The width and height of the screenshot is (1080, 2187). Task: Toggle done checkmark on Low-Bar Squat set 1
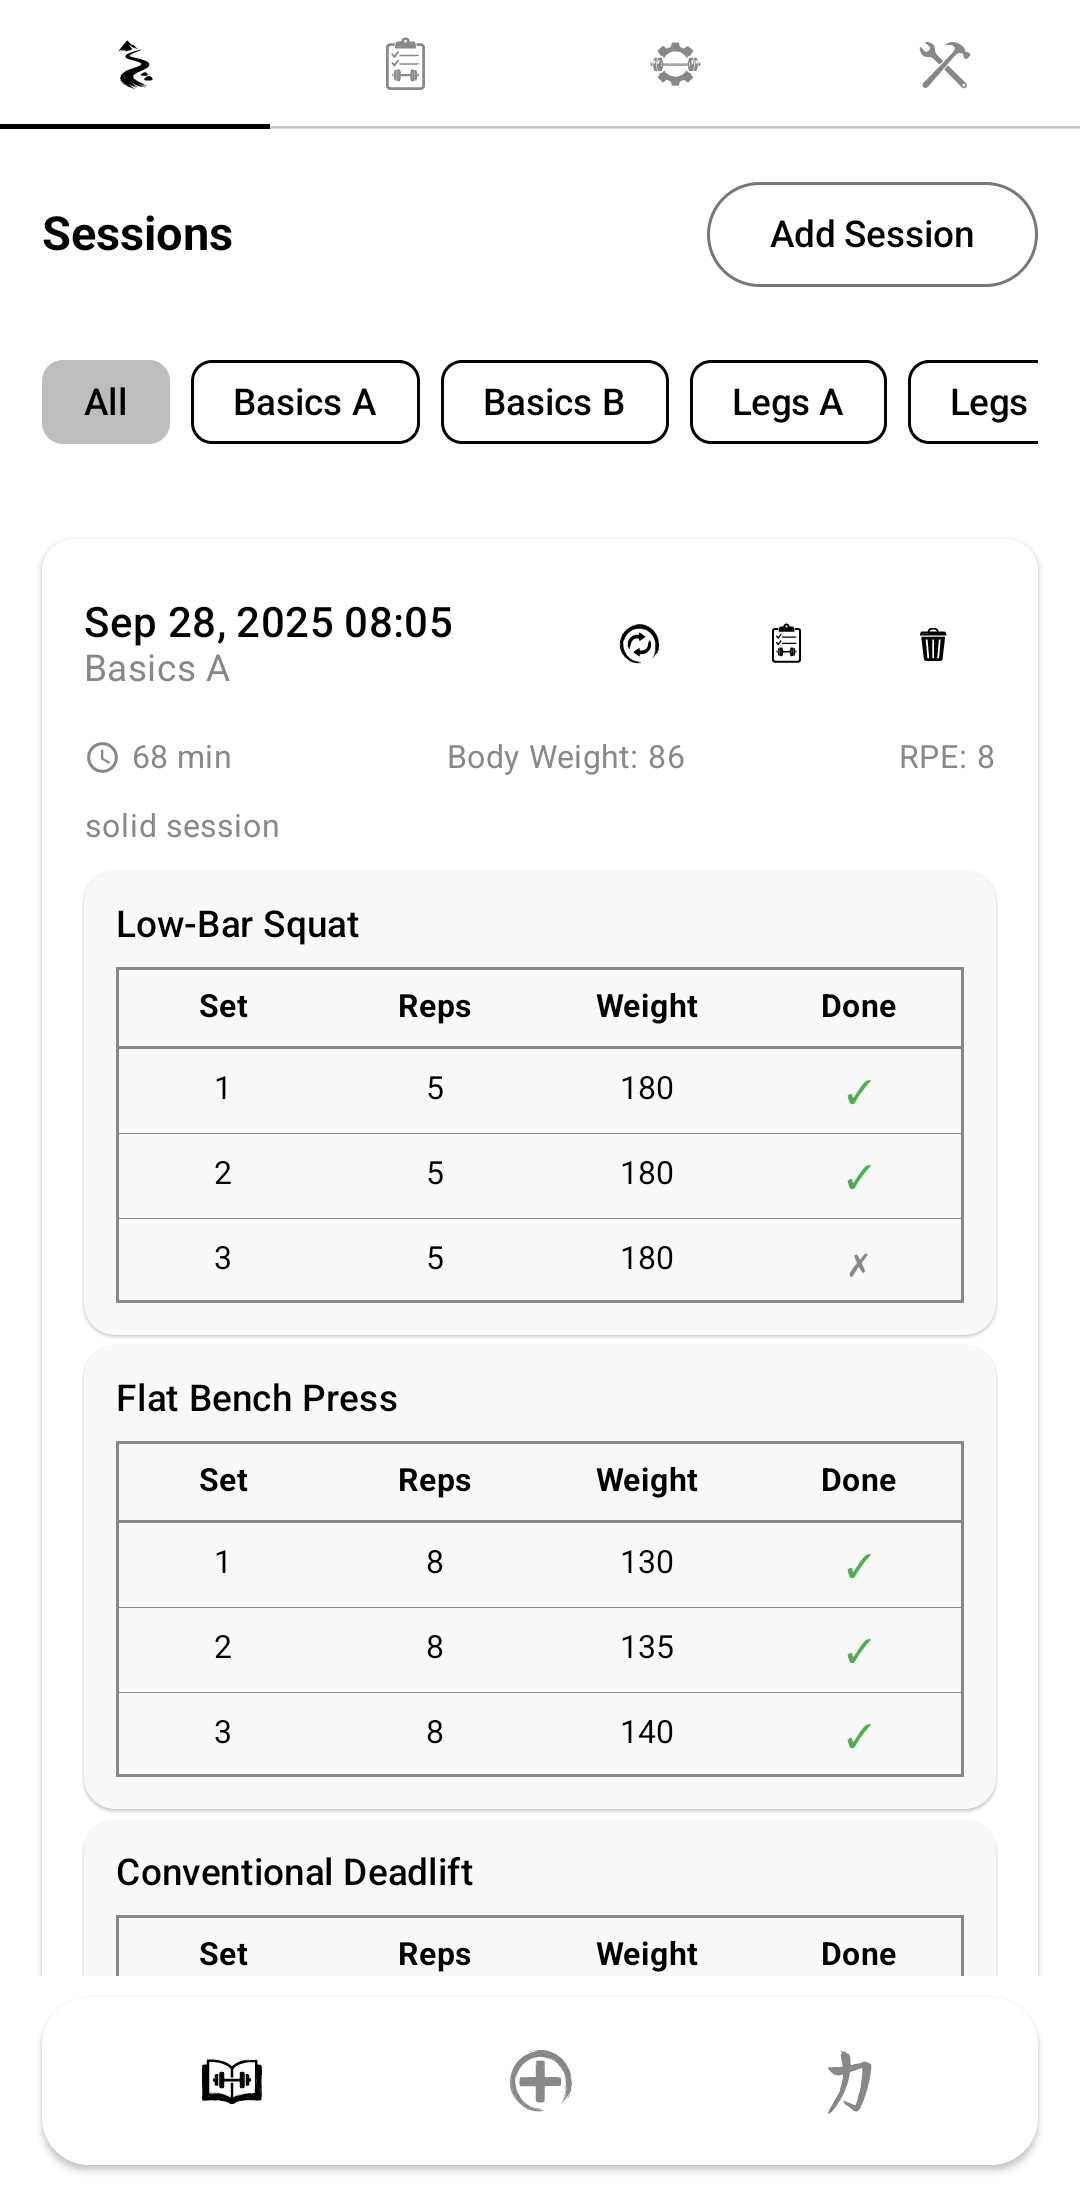[858, 1092]
